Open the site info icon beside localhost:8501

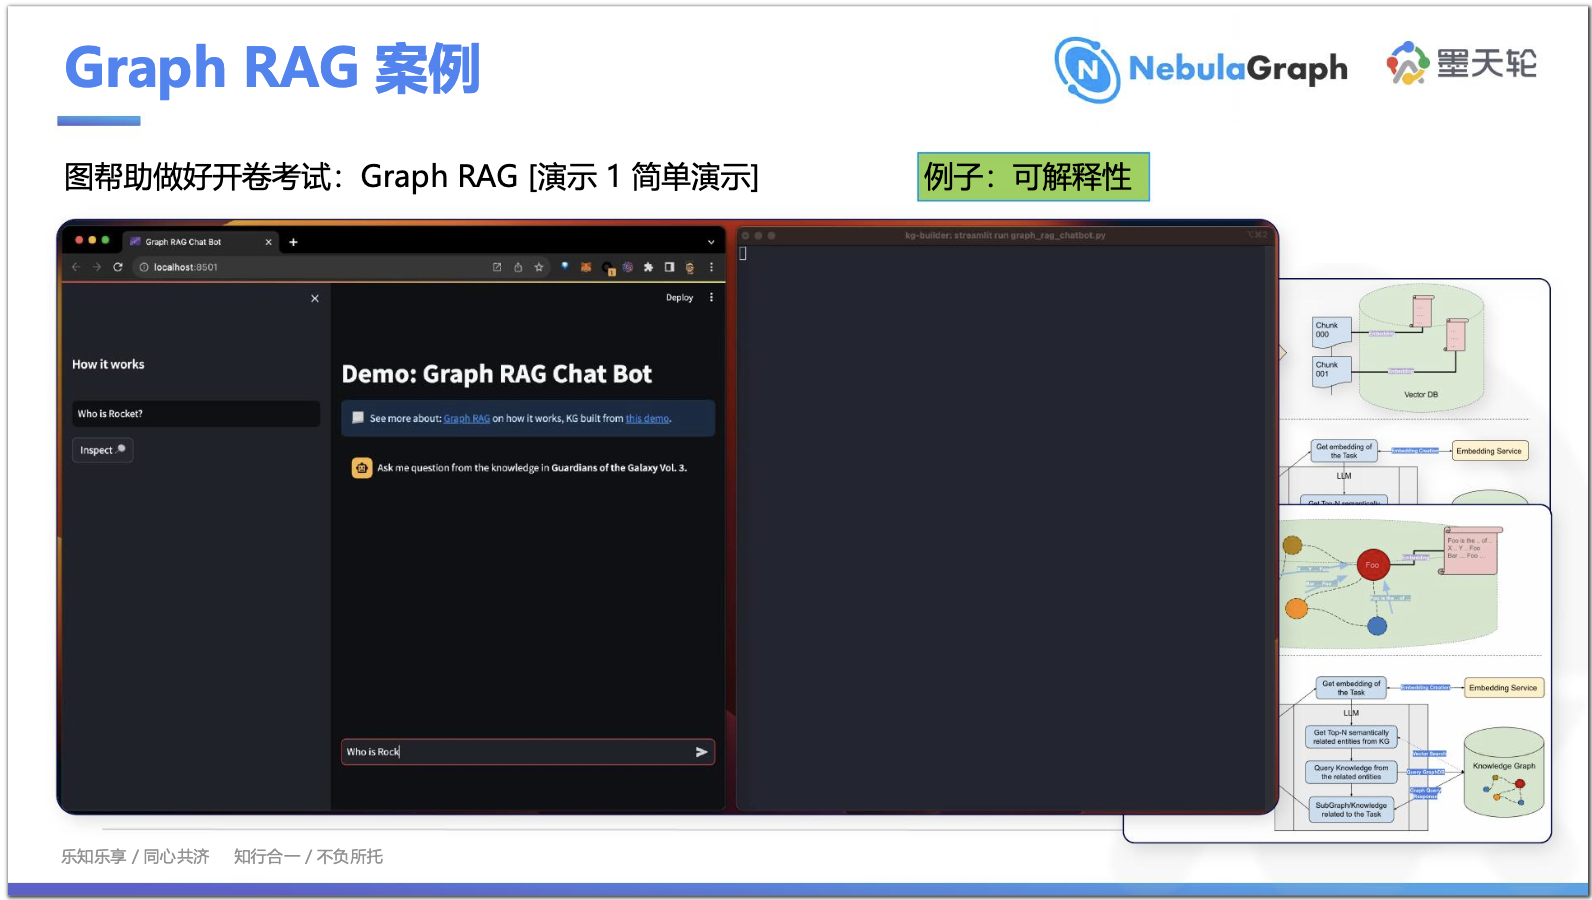tap(144, 267)
